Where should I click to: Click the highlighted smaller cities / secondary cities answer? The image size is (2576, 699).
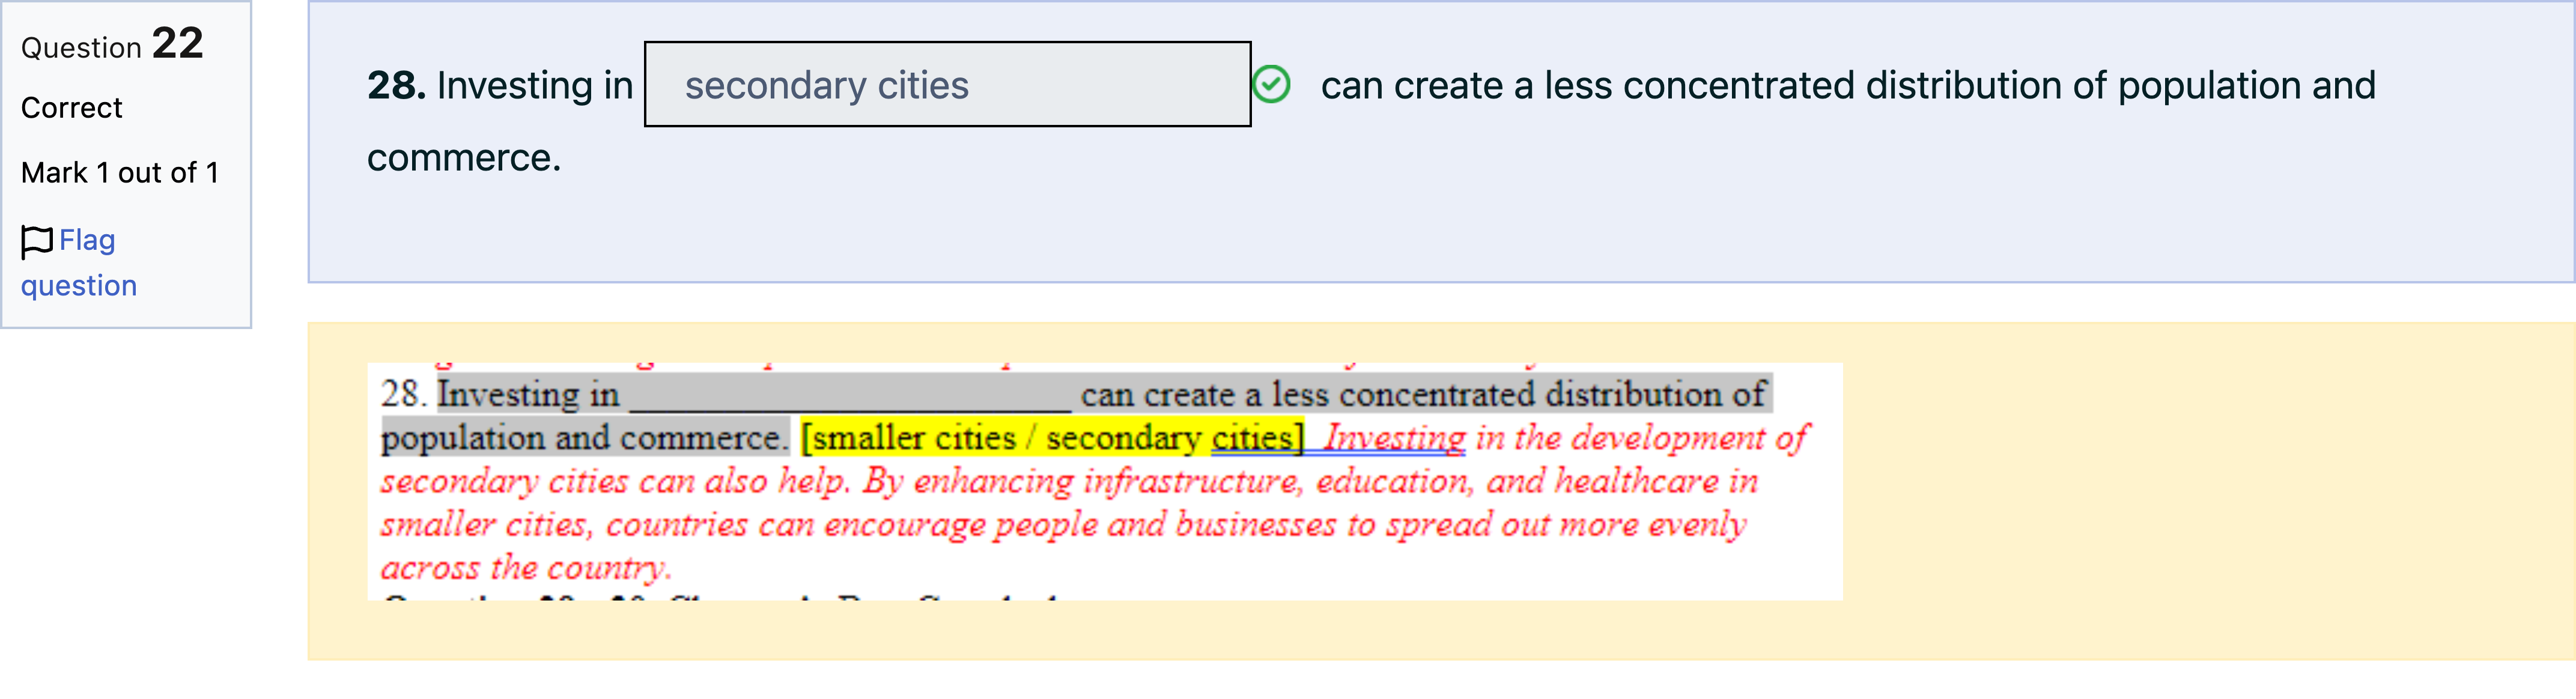(1053, 437)
